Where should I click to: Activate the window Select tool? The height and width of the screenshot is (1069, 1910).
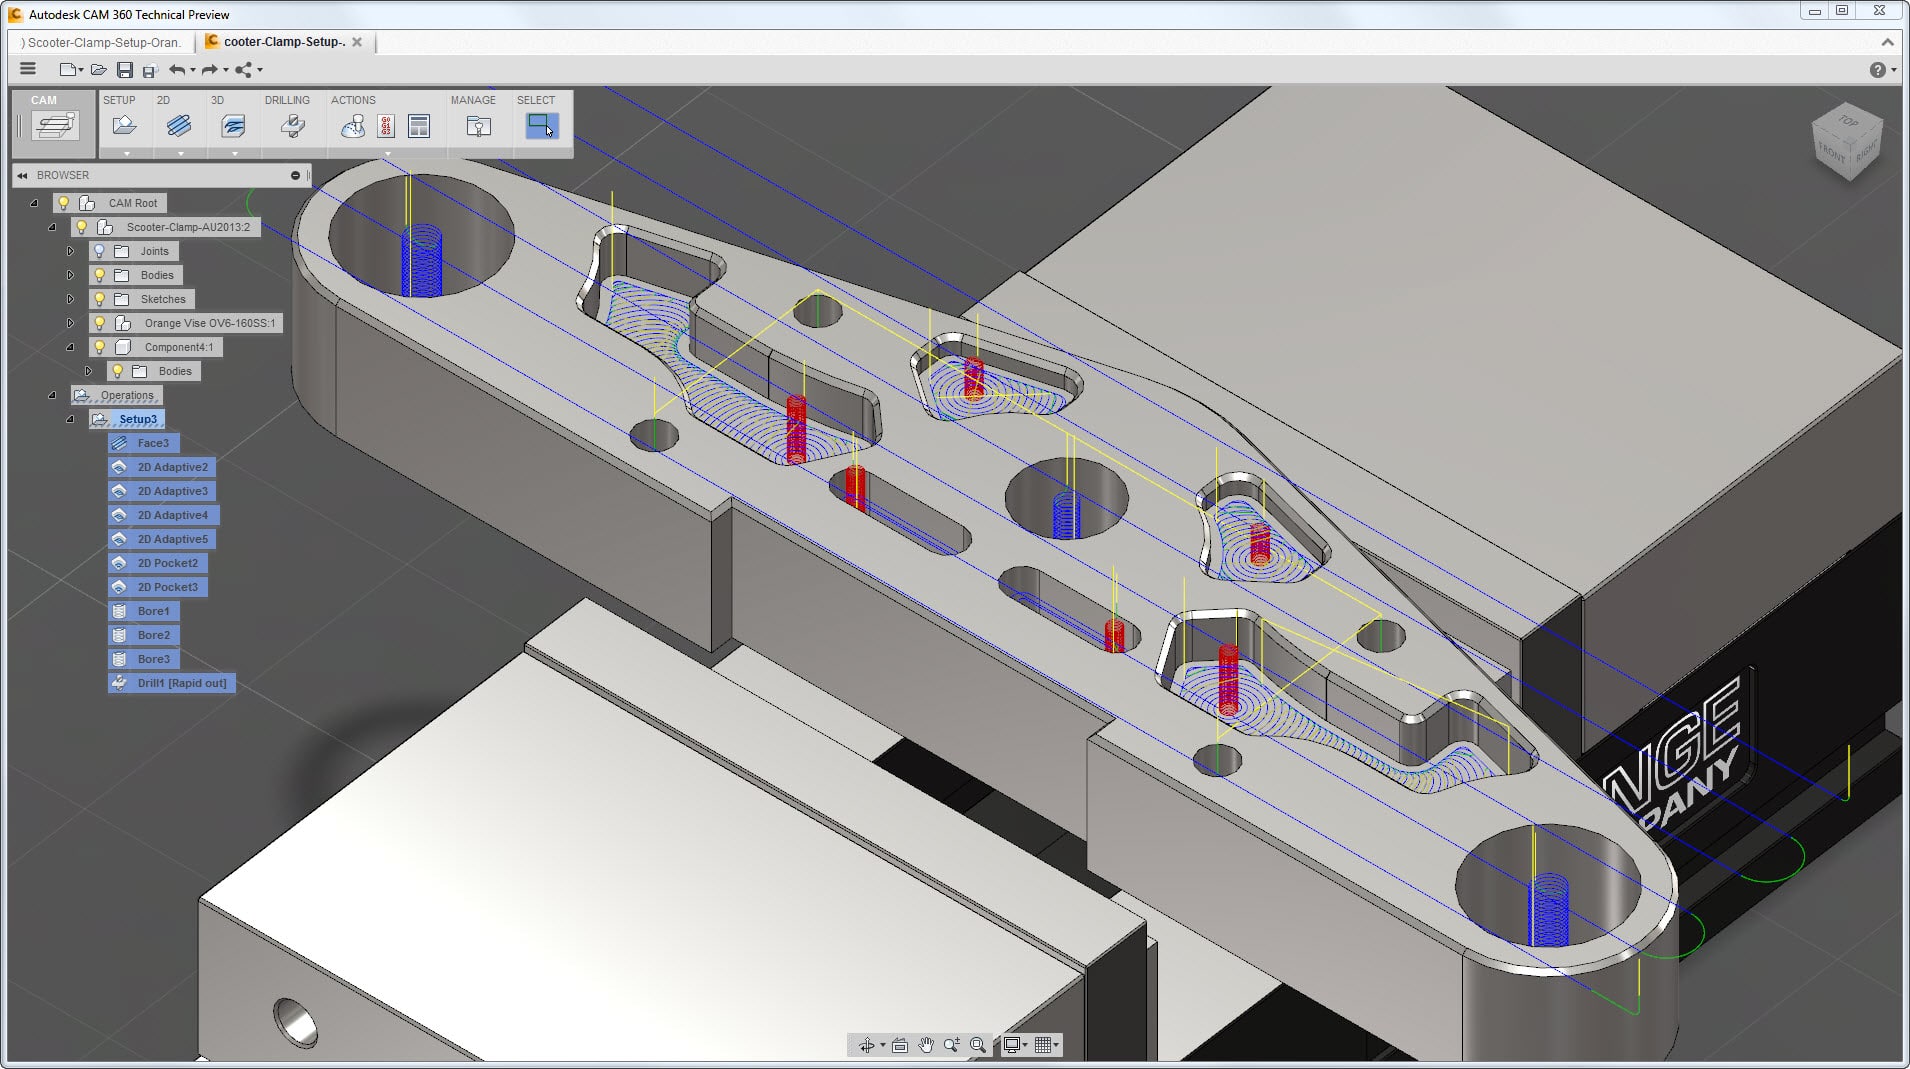[541, 125]
